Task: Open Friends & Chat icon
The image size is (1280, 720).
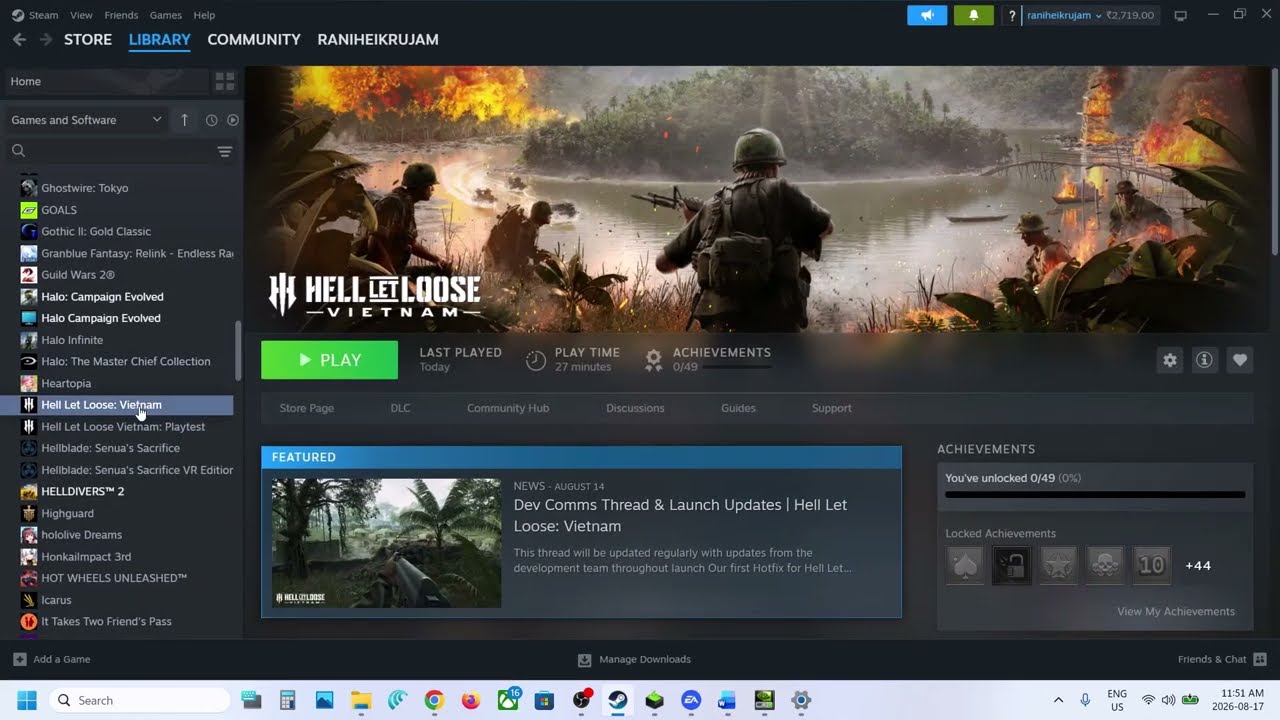Action: (x=1259, y=659)
